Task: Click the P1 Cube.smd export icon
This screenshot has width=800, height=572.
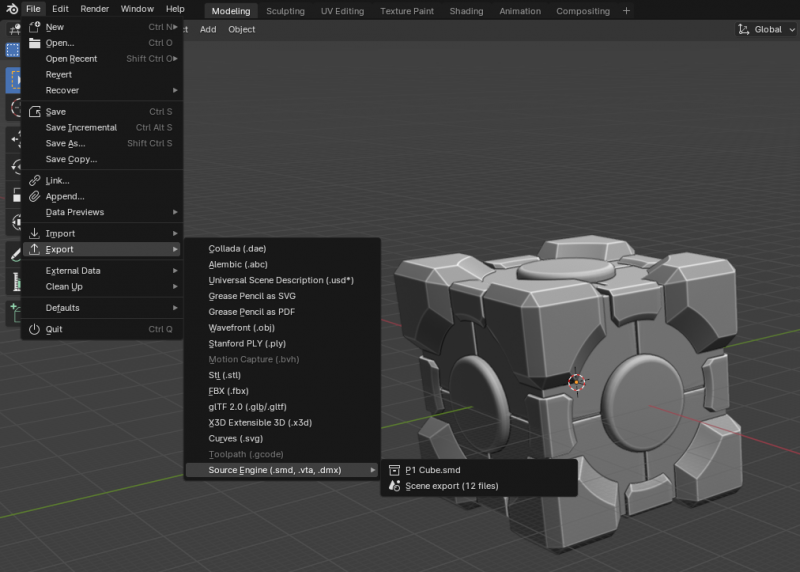Action: pos(394,470)
